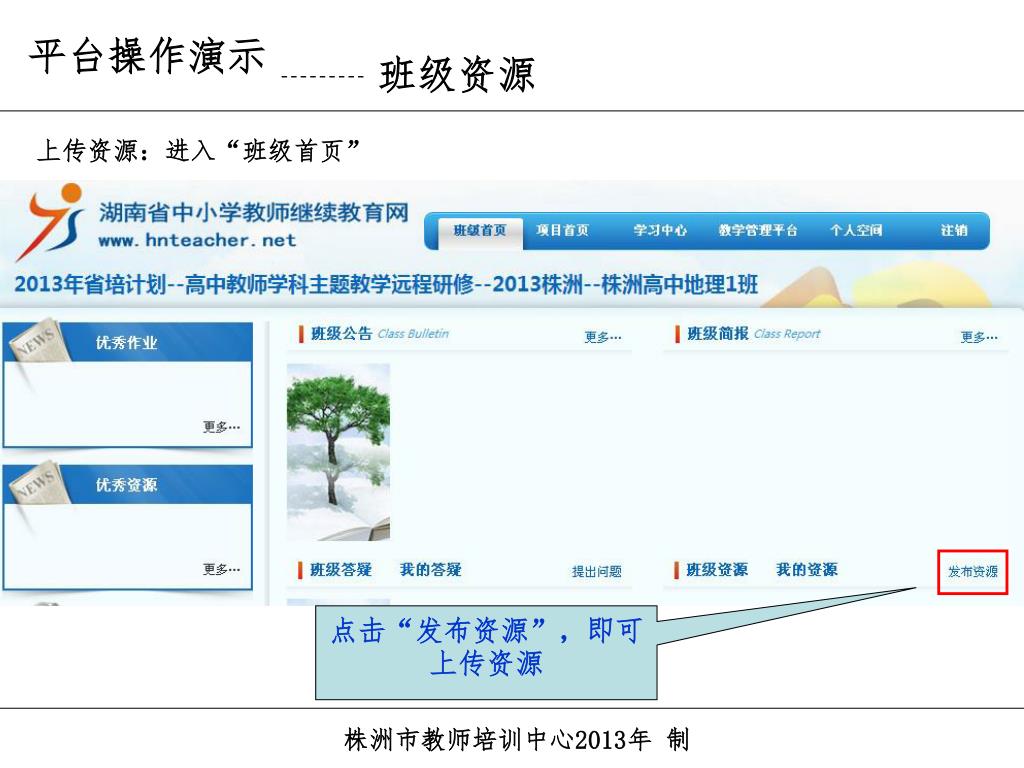Click the site logo of 湖南省中小学教师继续教育网
Viewport: 1024px width, 768px height.
(50, 222)
